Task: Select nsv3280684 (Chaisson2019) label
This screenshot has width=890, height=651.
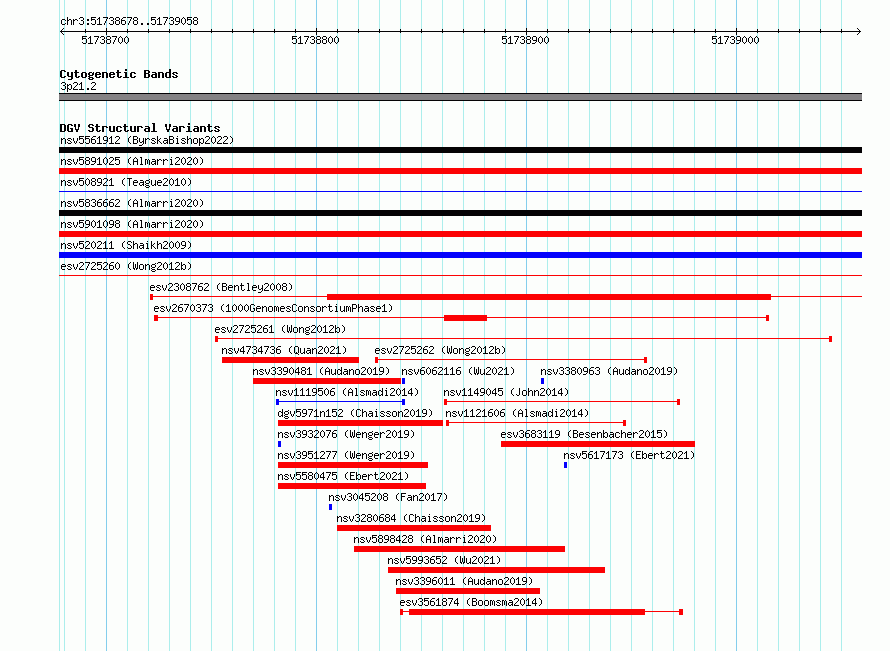Action: click(x=411, y=518)
